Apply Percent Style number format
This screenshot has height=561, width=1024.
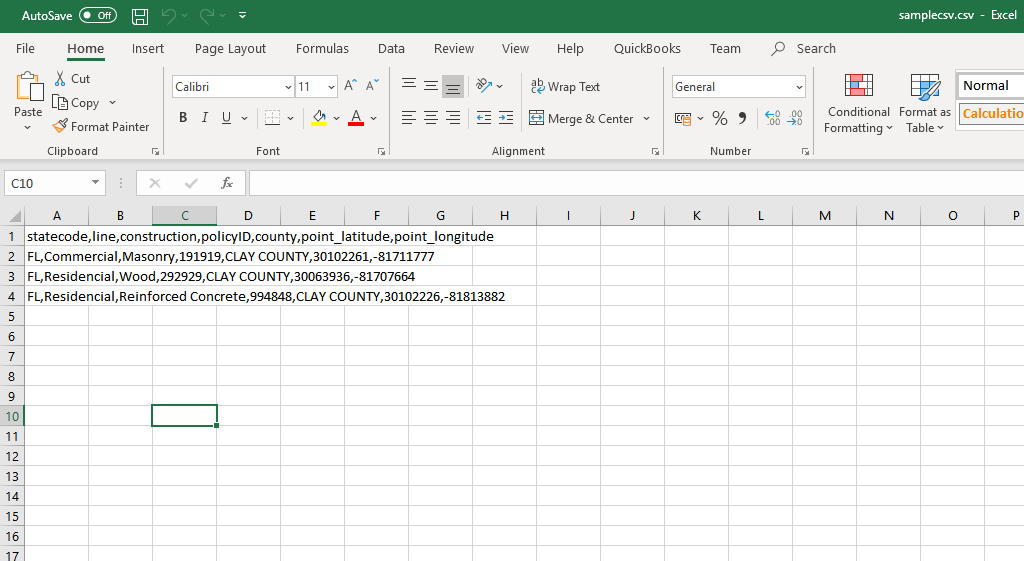[719, 118]
